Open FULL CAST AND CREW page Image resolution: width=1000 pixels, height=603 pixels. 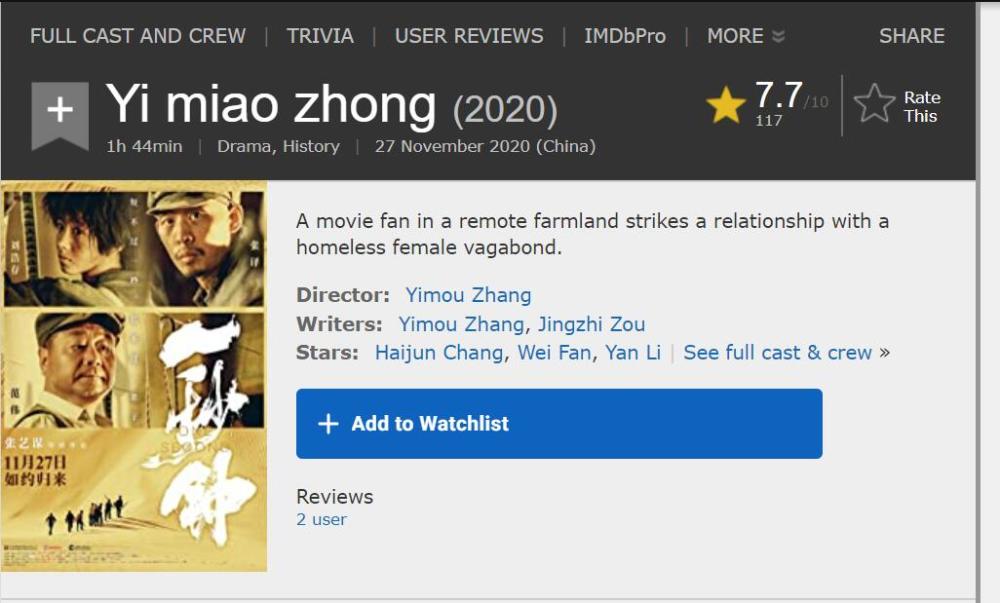pyautogui.click(x=138, y=36)
